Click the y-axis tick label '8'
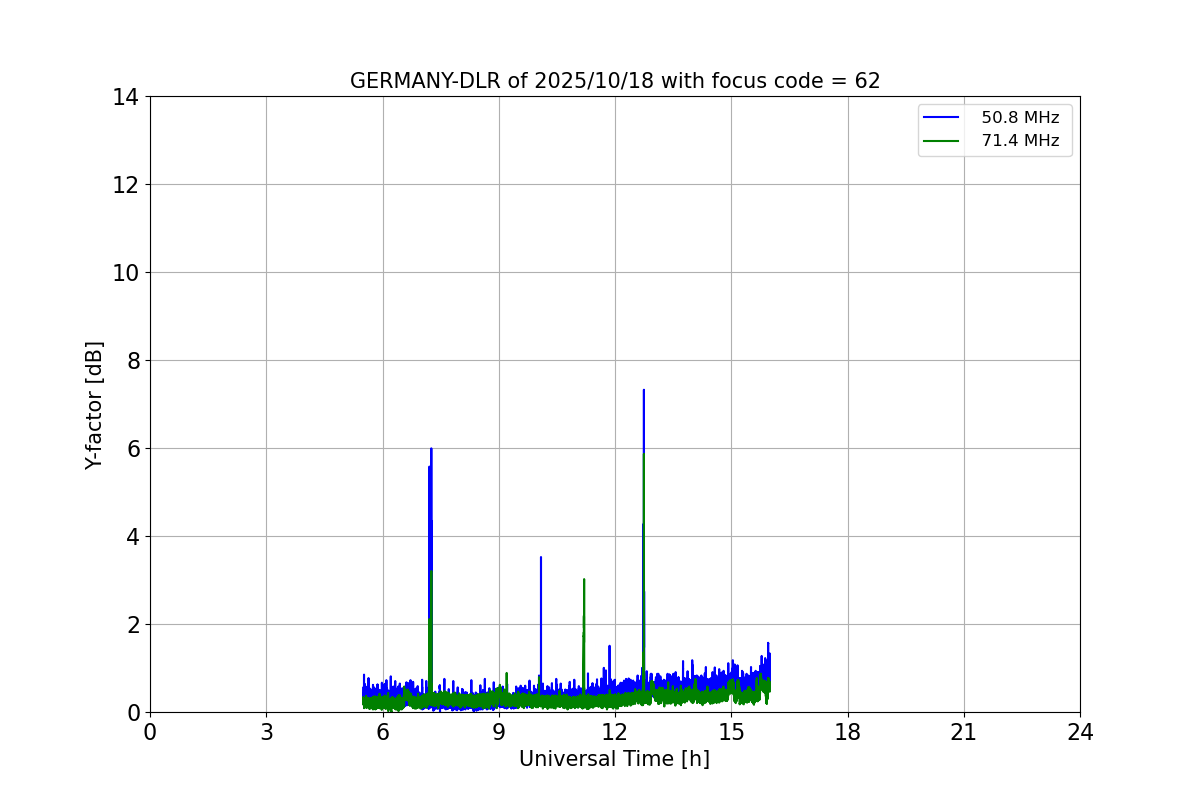Viewport: 1200px width, 800px height. [133, 361]
